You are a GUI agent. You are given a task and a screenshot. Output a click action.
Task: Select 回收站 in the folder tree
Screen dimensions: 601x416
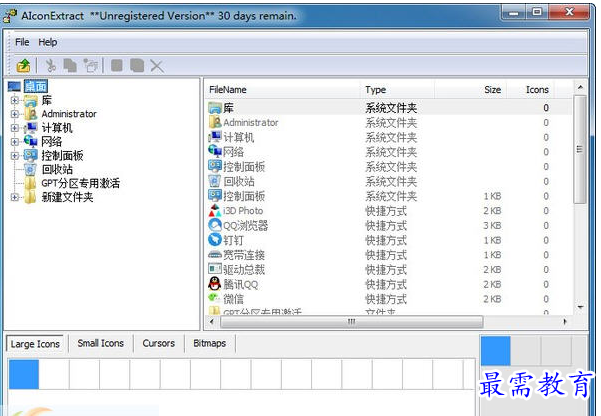click(x=57, y=169)
